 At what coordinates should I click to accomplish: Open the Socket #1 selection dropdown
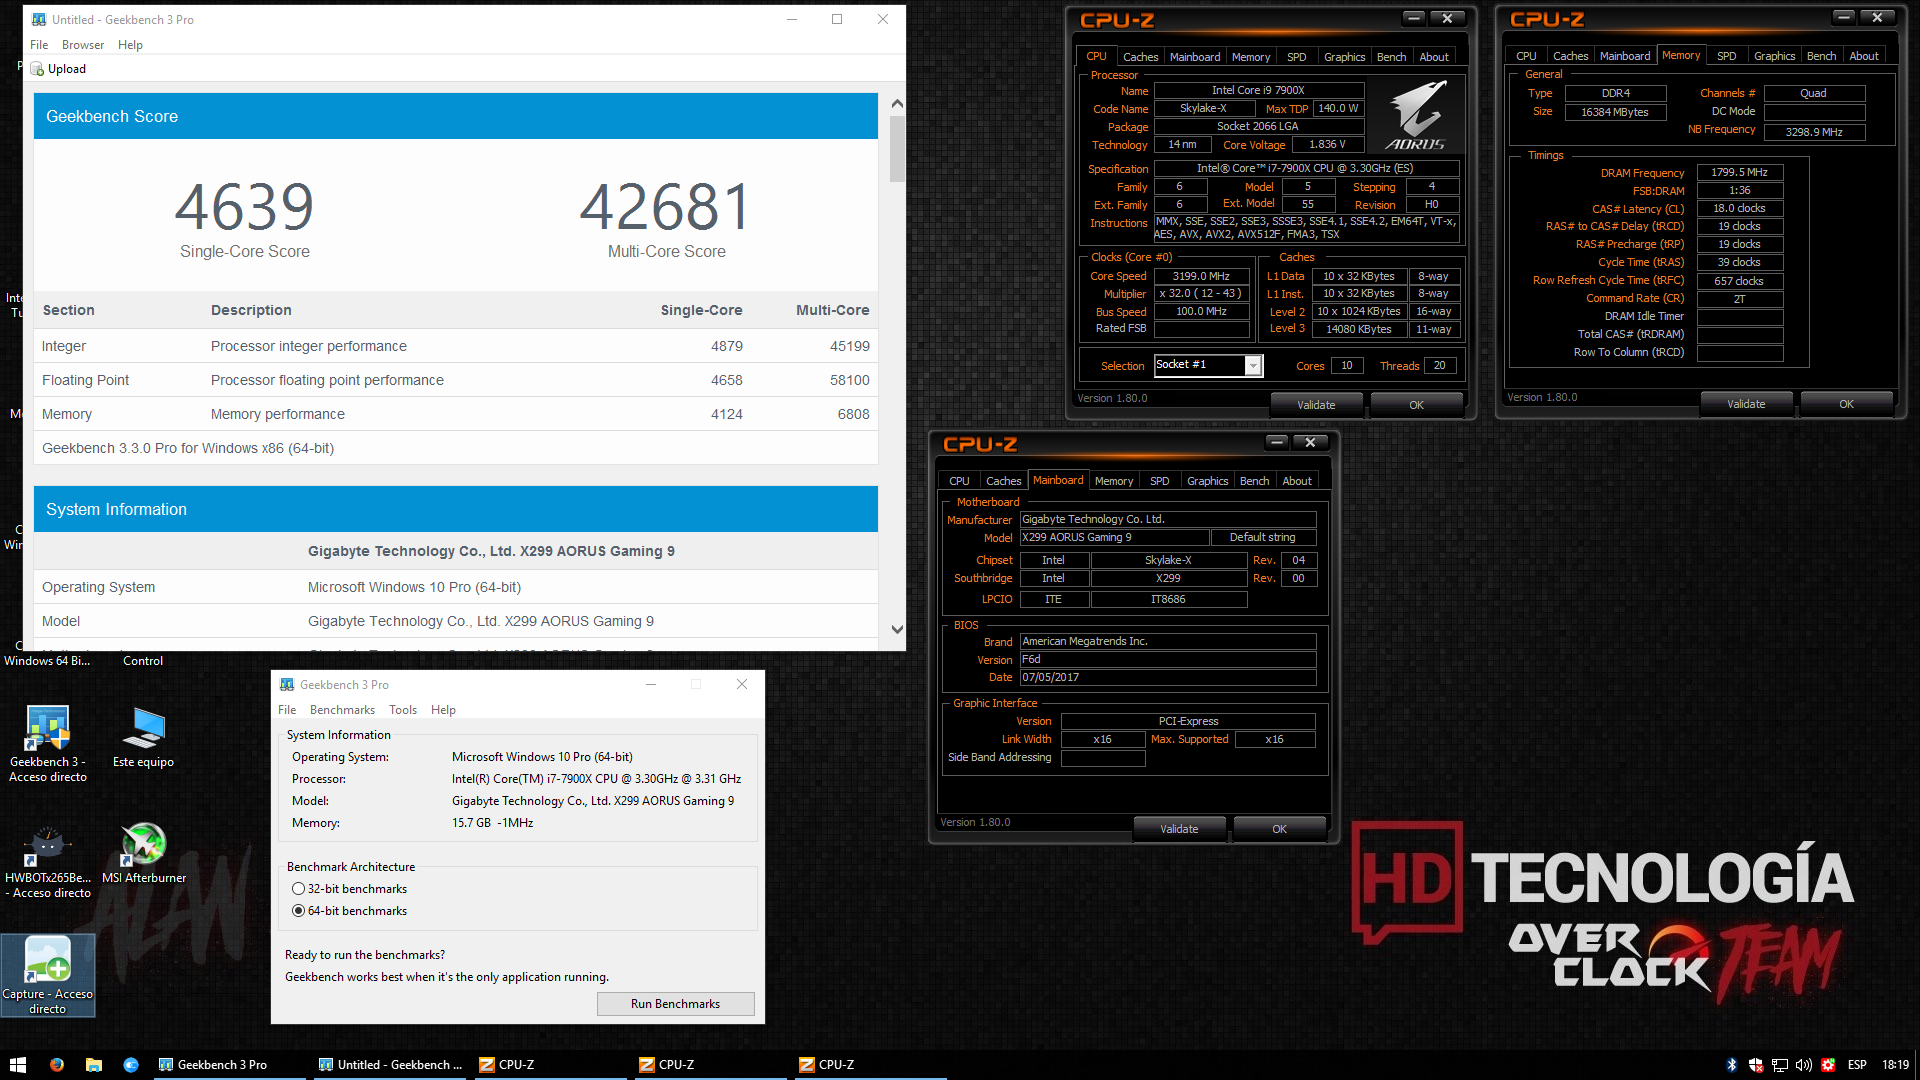(1252, 366)
